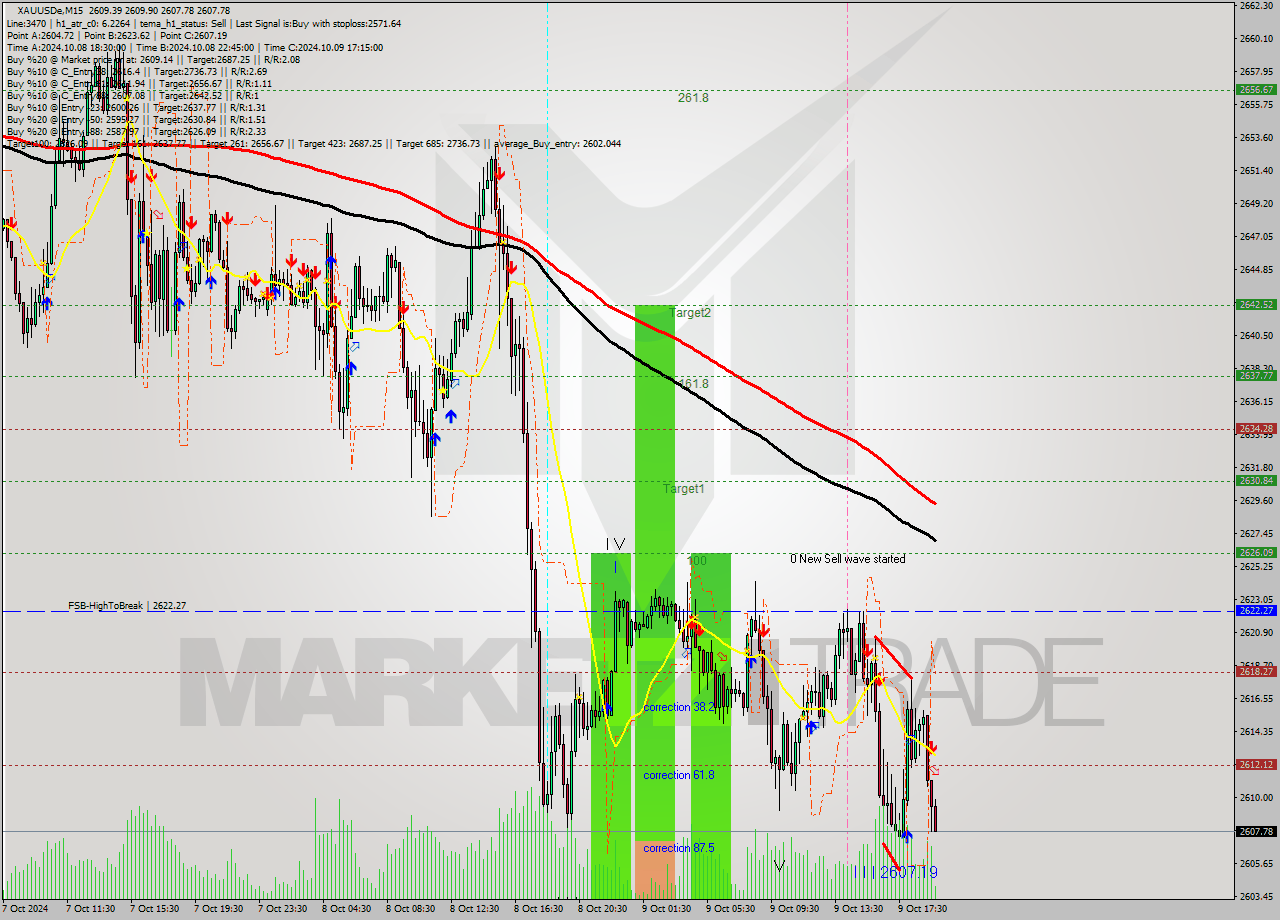
Task: Click the red 2618.27 price level label
Action: tap(1256, 672)
